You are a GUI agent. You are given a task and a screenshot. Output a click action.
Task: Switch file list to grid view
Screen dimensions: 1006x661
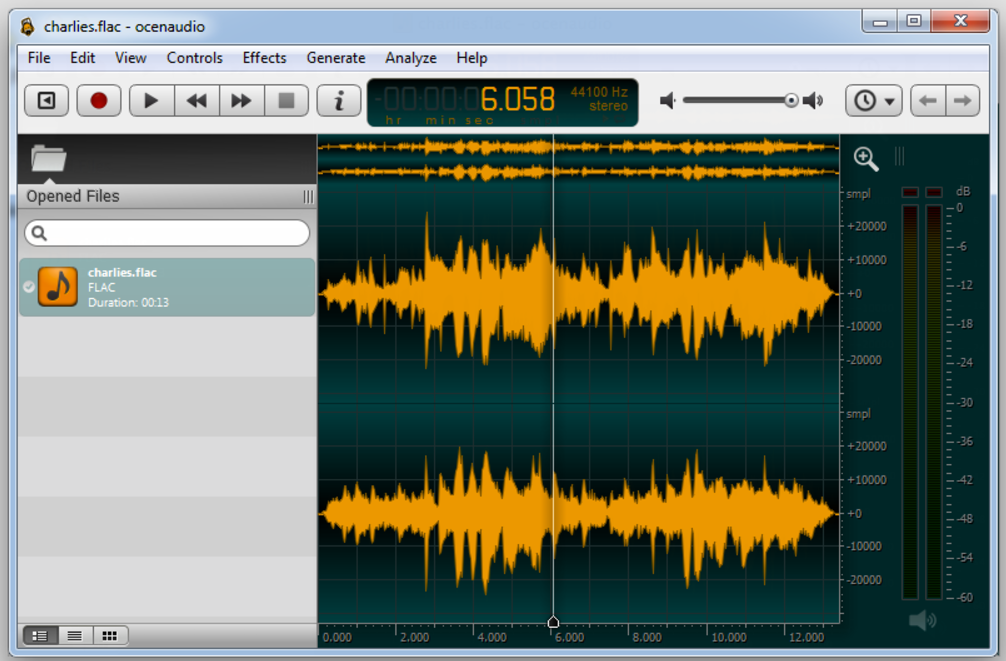[x=109, y=635]
